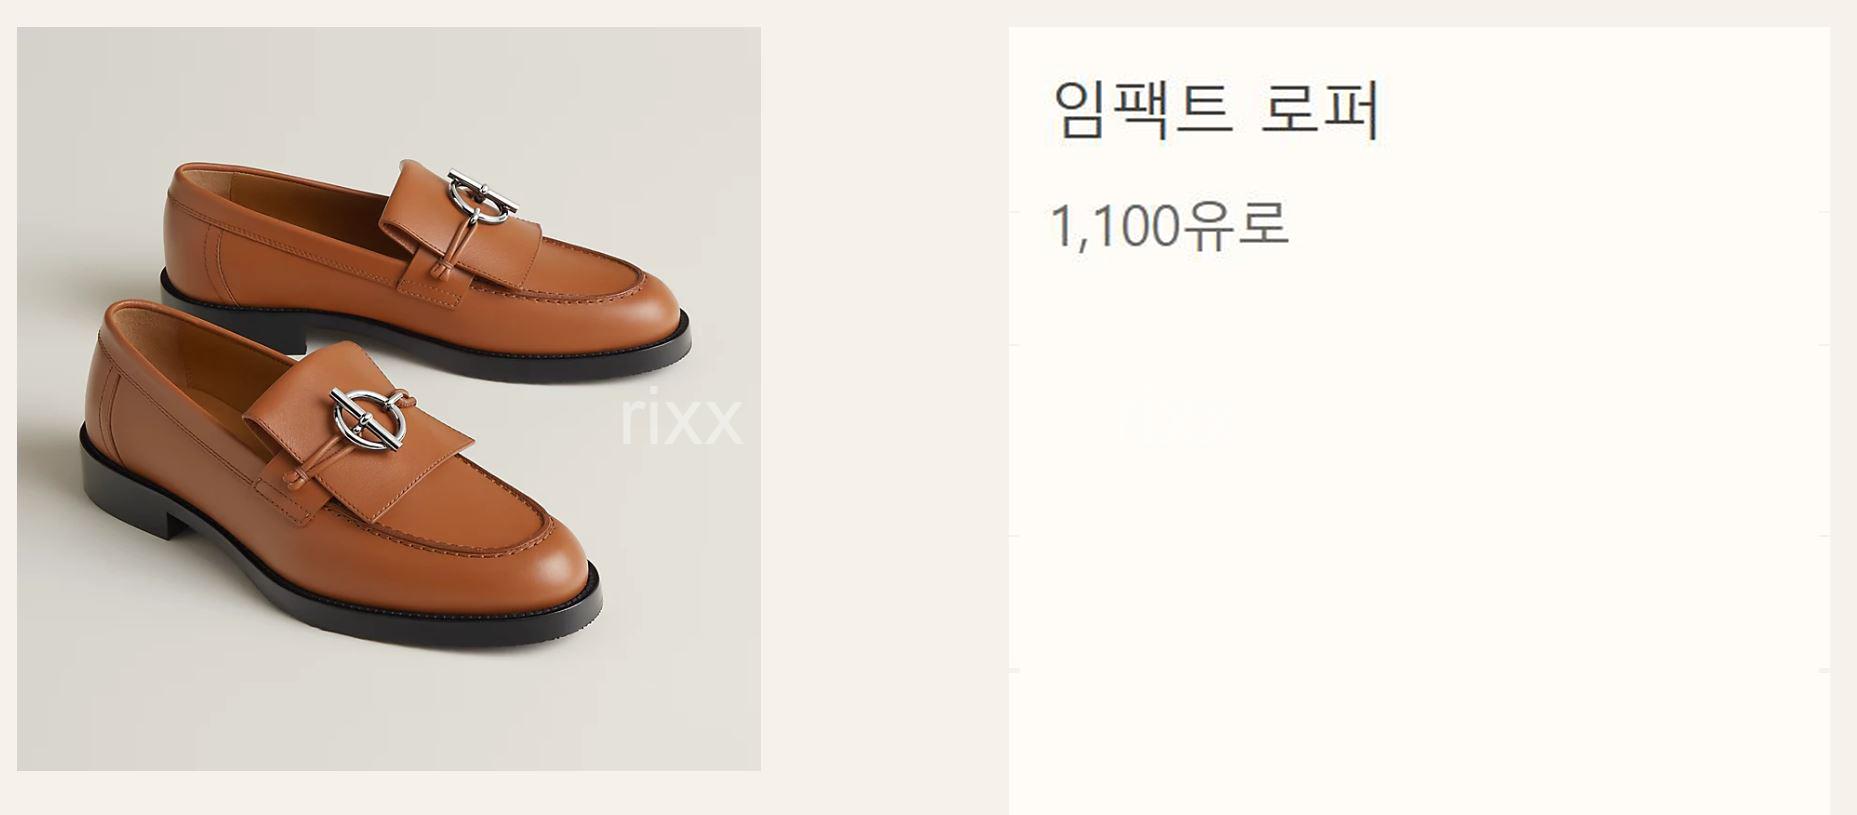Click the leather knot on upper loafer

click(x=441, y=271)
